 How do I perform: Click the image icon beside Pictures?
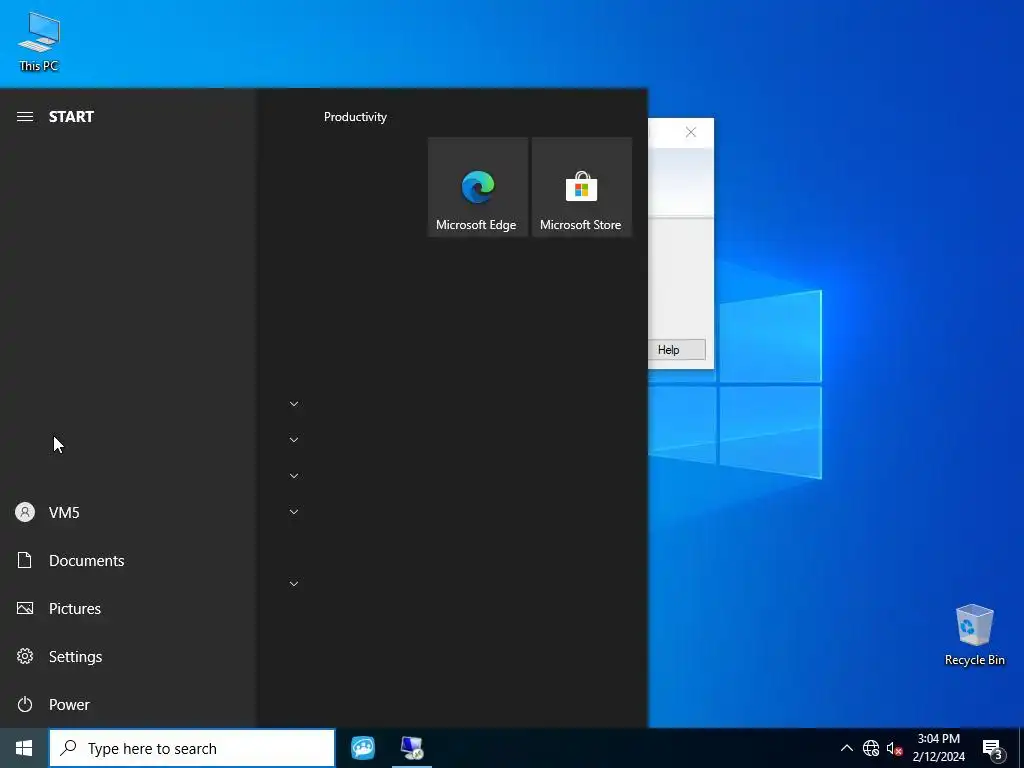tap(25, 609)
